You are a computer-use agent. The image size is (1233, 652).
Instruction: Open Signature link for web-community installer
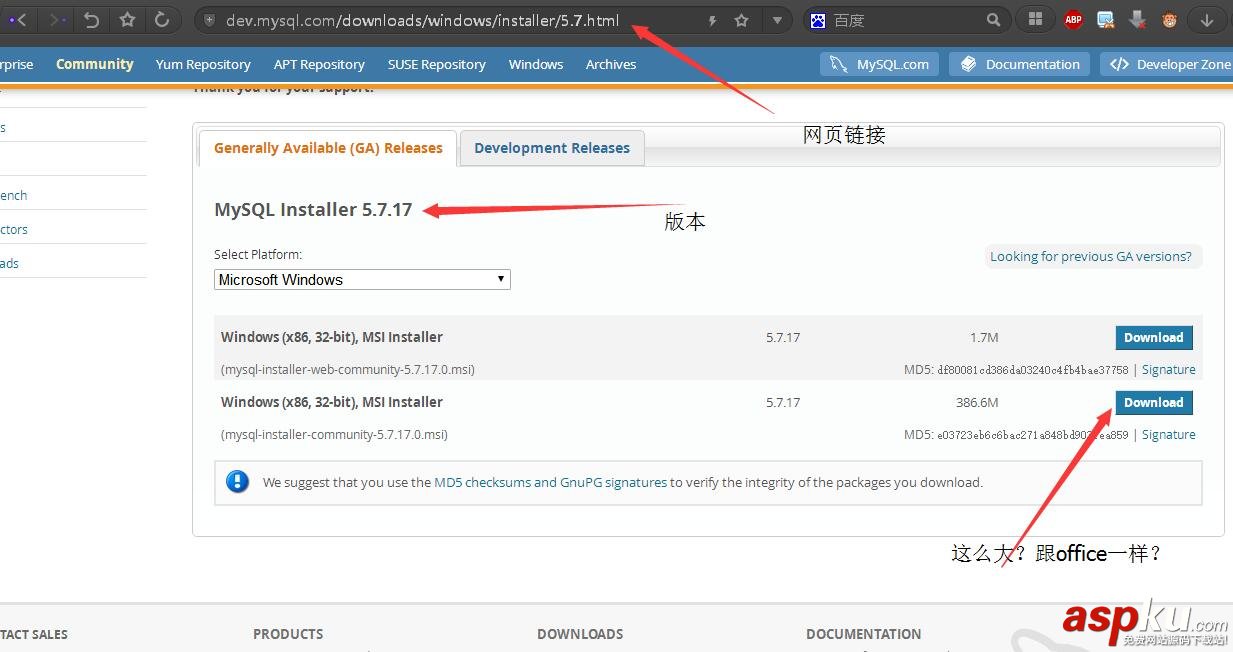(x=1168, y=370)
